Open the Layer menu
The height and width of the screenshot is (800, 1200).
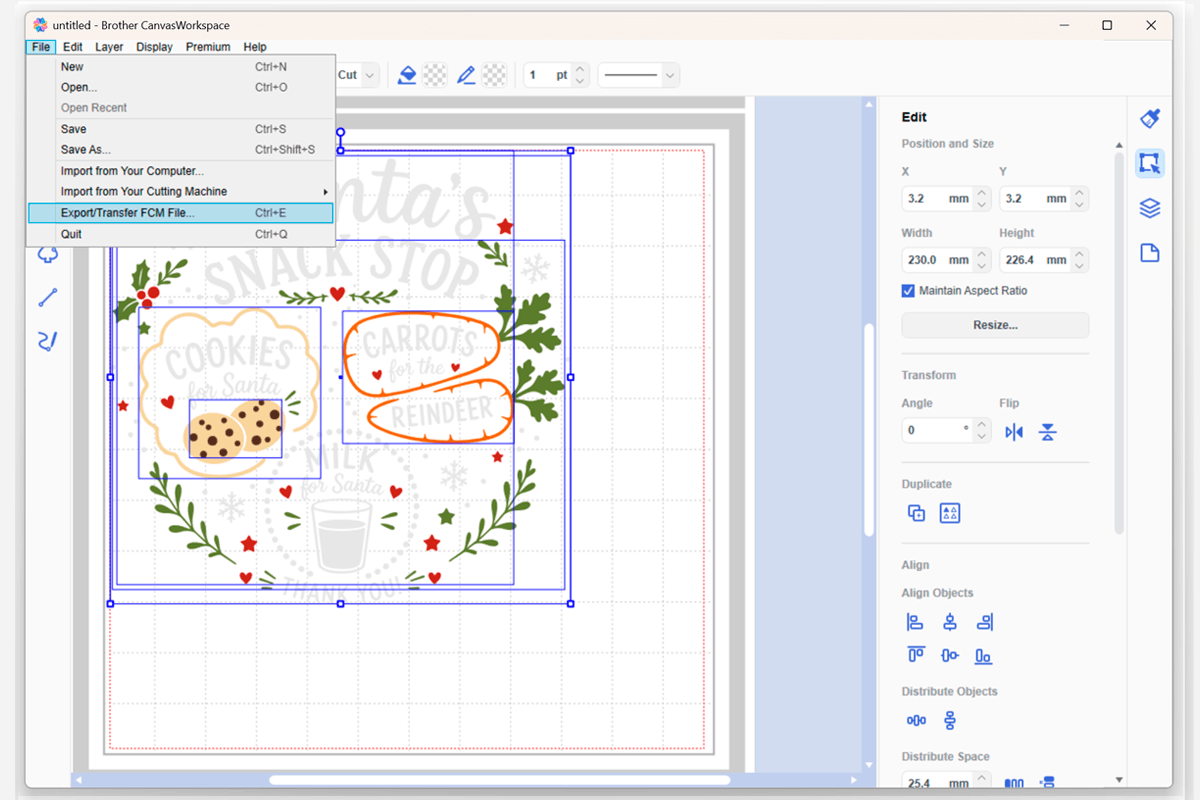pyautogui.click(x=109, y=47)
